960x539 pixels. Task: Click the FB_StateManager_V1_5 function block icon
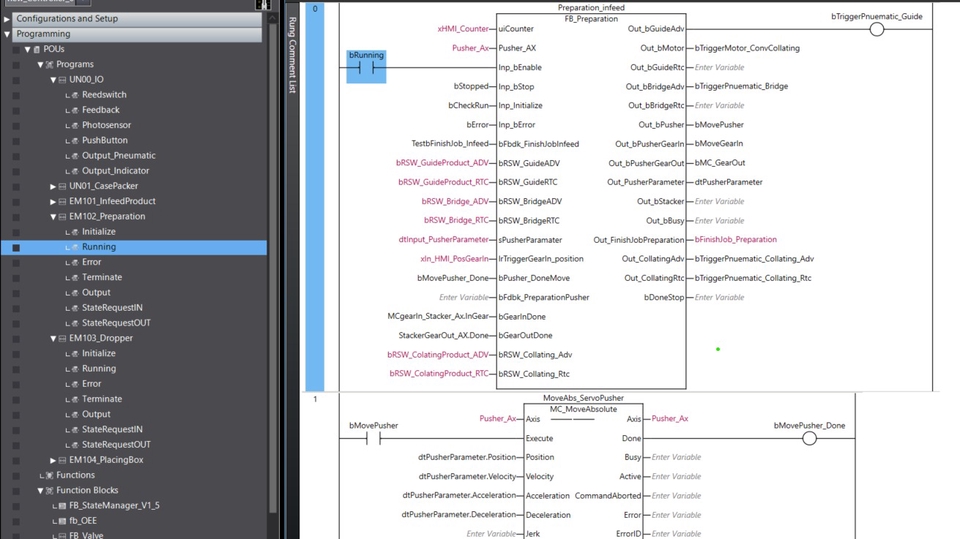click(61, 505)
